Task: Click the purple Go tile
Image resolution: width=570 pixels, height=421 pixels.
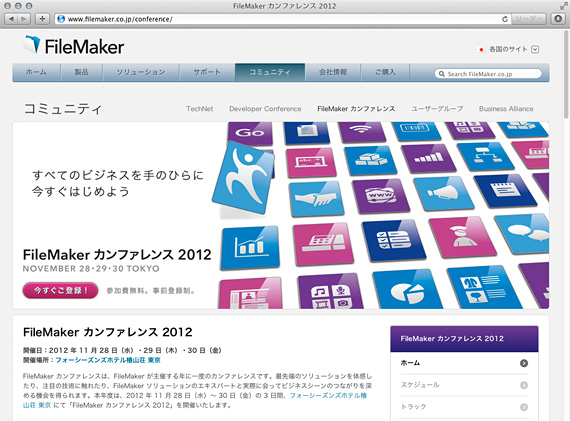Action: 250,132
